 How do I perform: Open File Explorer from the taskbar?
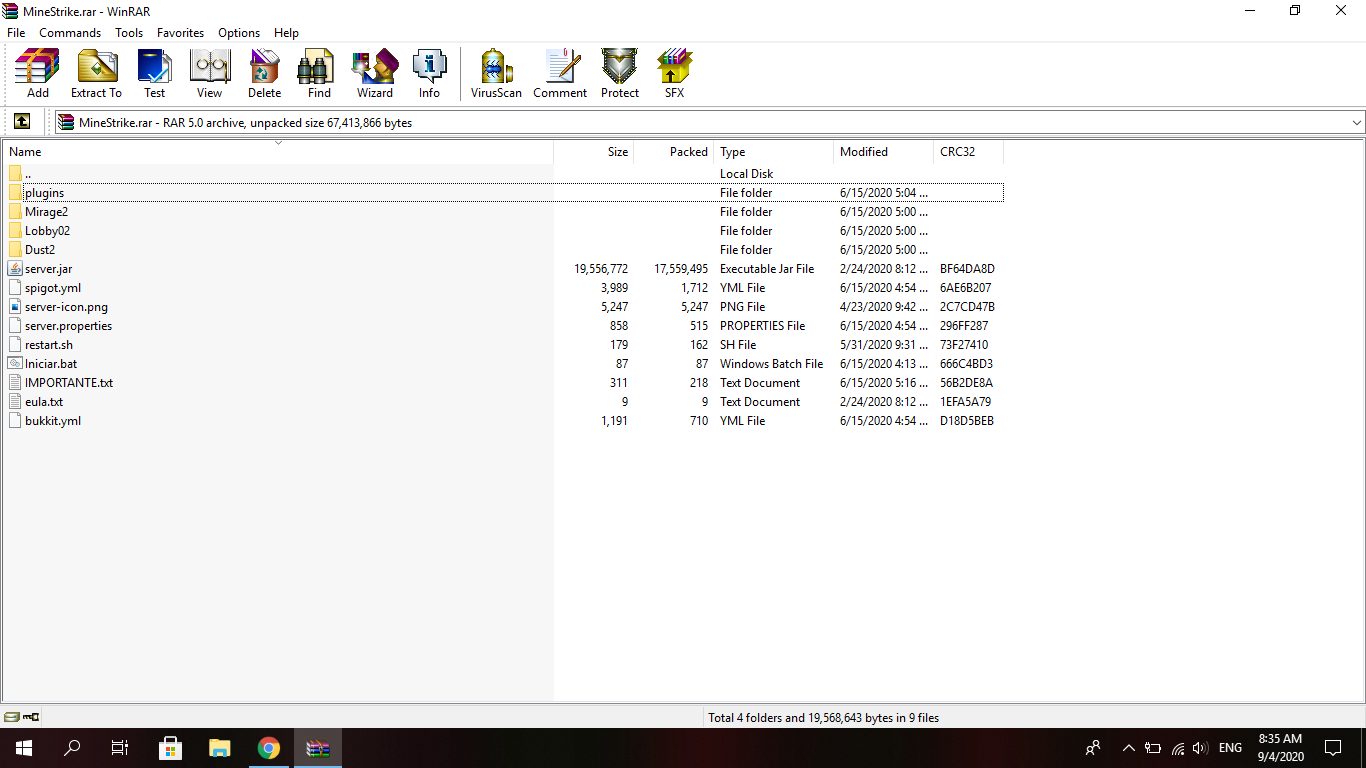(219, 748)
